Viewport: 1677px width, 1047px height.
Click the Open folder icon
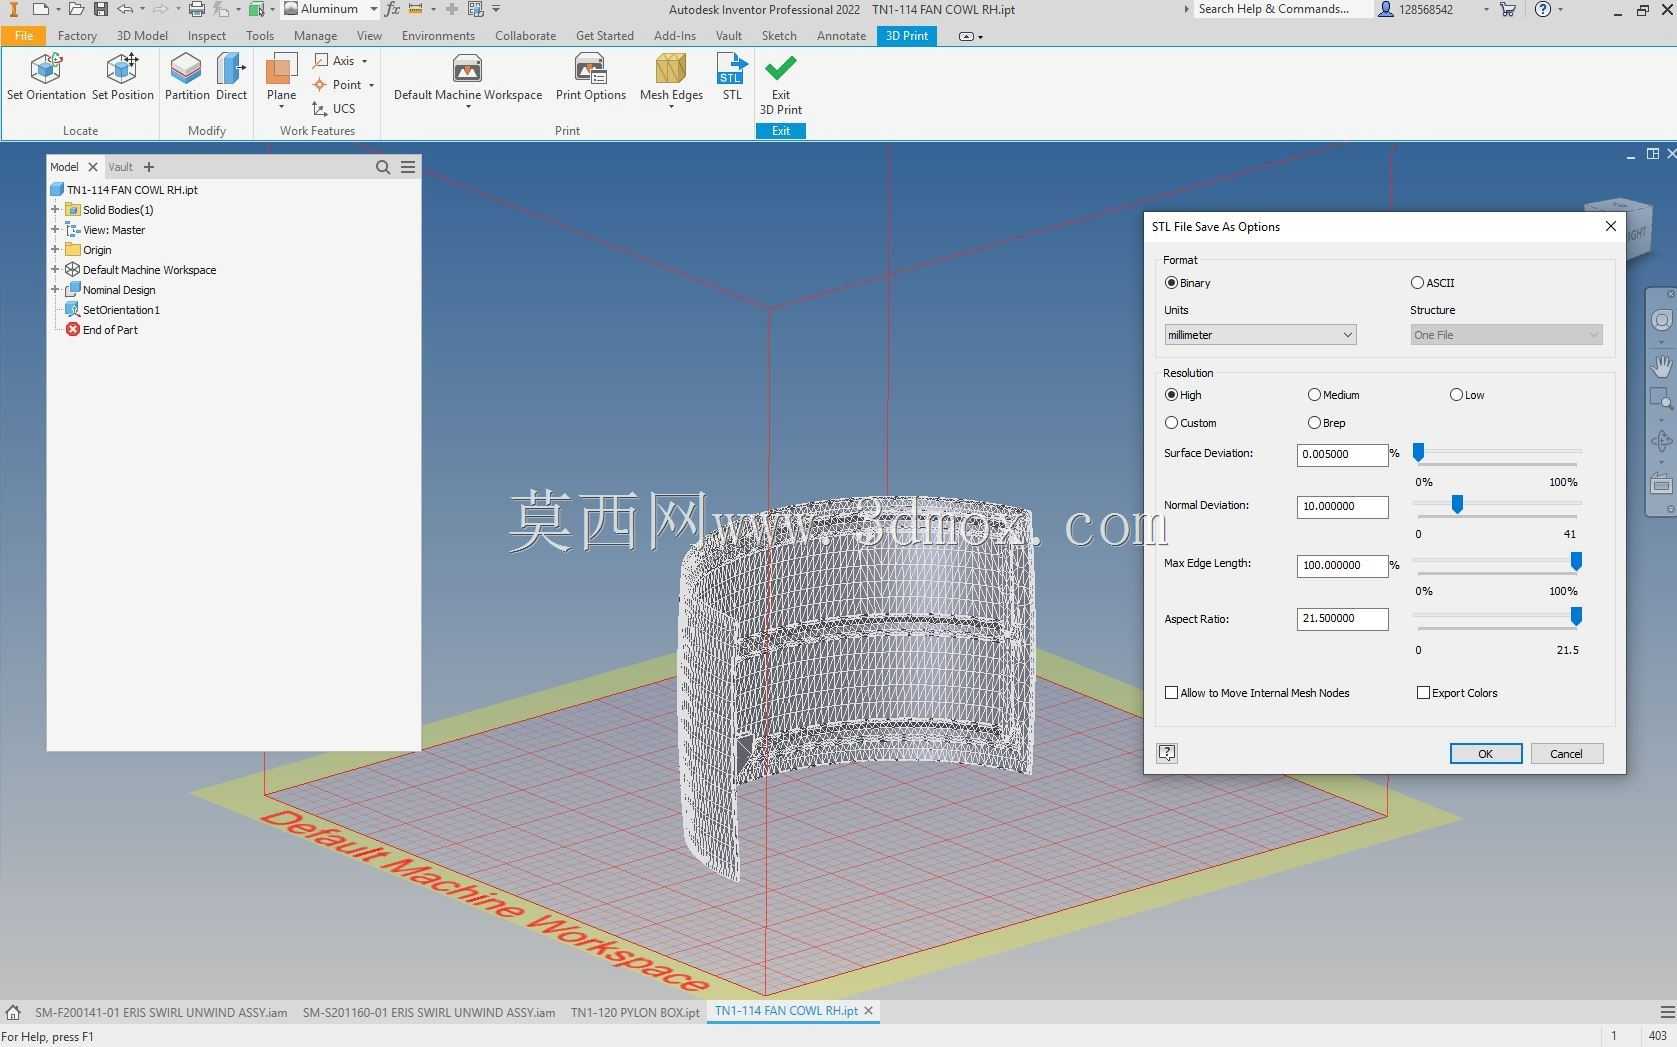click(x=76, y=9)
